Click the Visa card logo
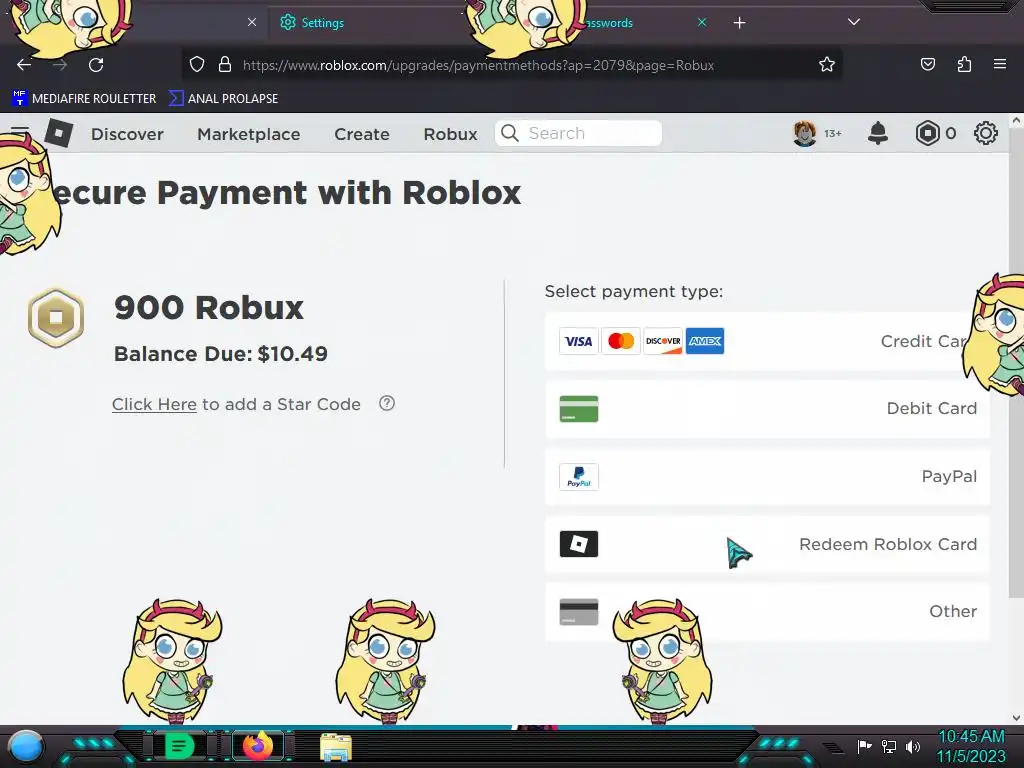Image resolution: width=1024 pixels, height=768 pixels. 579,341
